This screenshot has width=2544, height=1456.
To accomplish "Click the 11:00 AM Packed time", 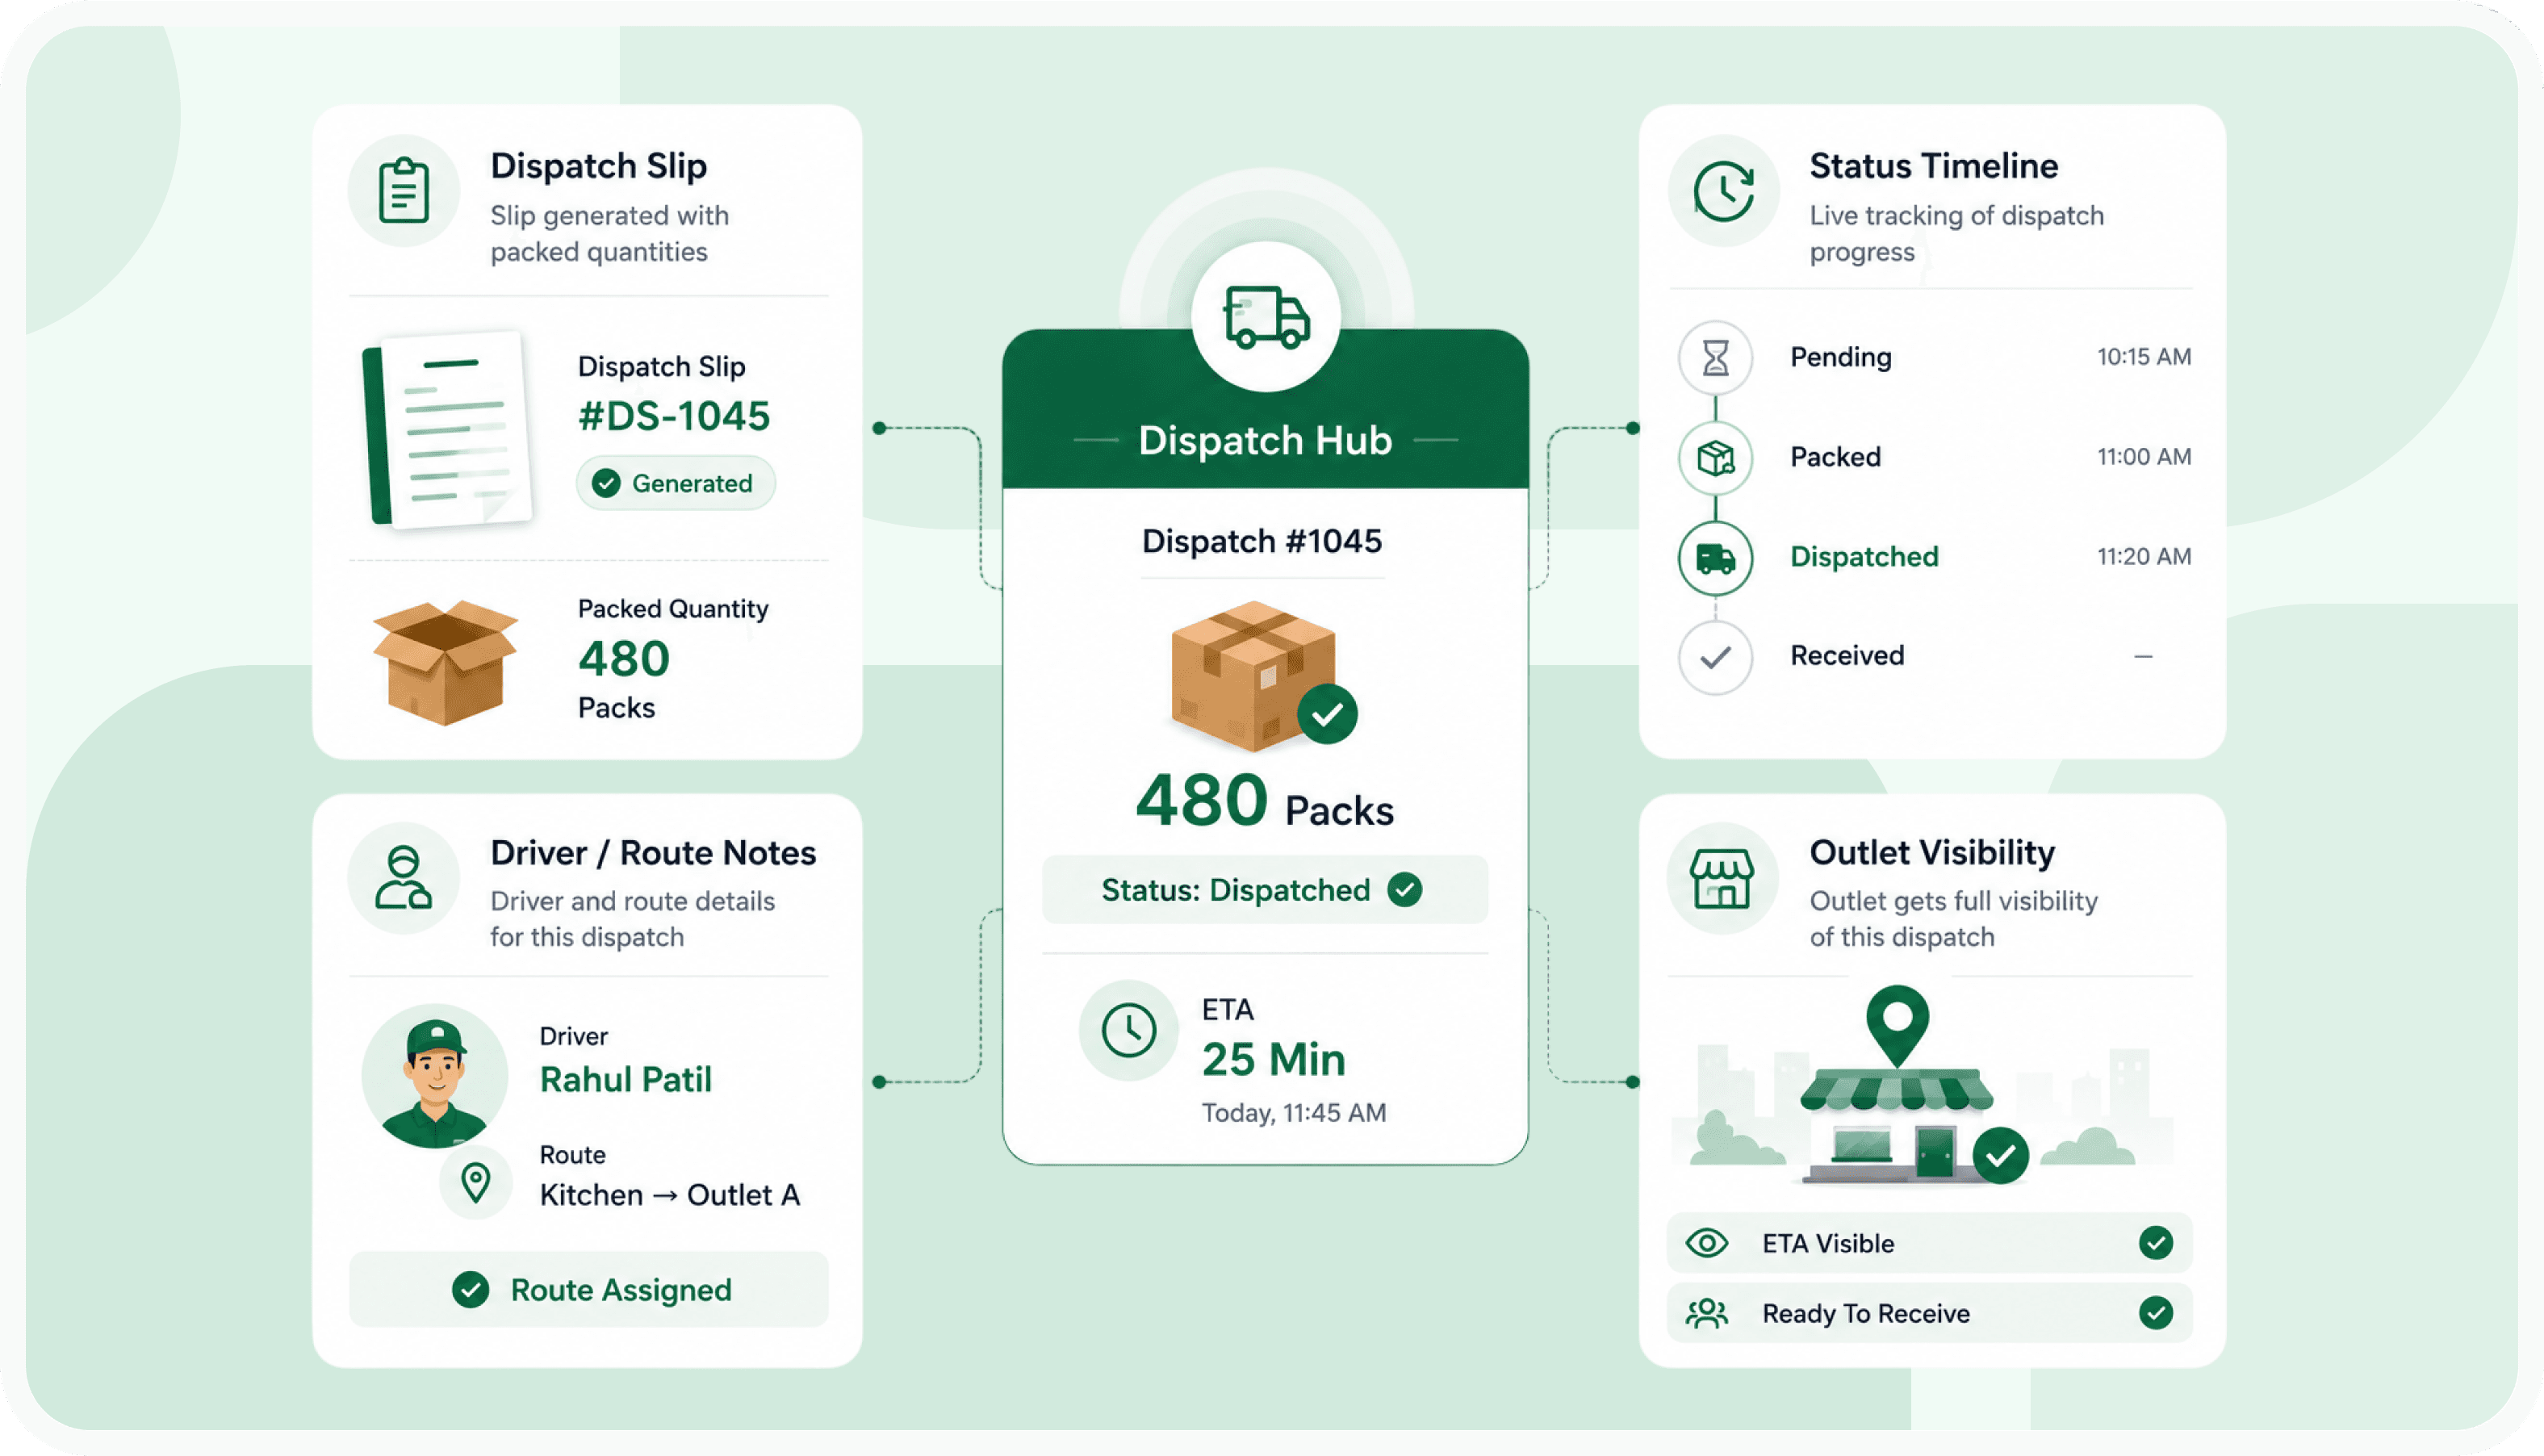I will pyautogui.click(x=2144, y=457).
